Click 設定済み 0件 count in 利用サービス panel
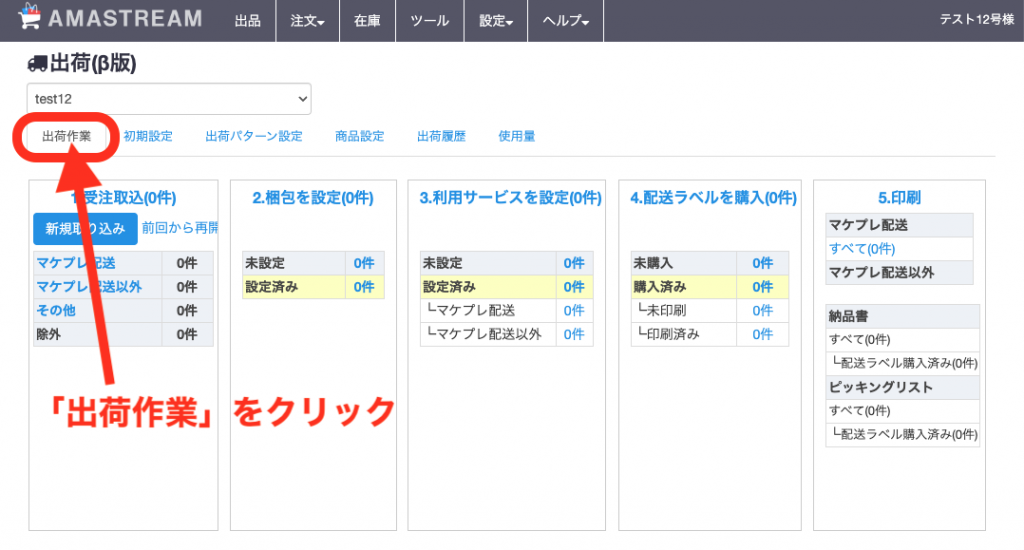 [x=574, y=287]
